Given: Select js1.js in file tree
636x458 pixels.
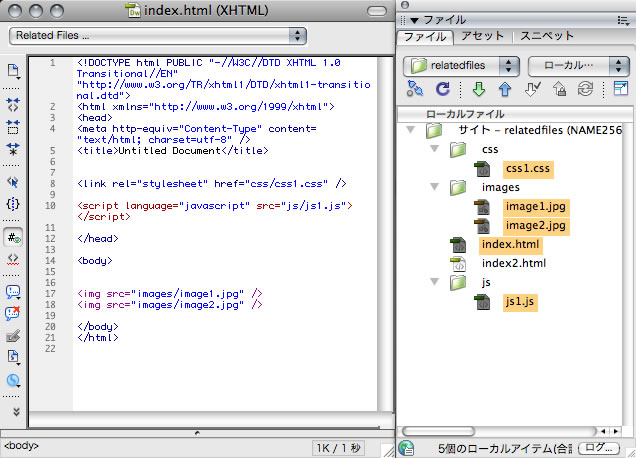Looking at the screenshot, I should click(x=520, y=302).
